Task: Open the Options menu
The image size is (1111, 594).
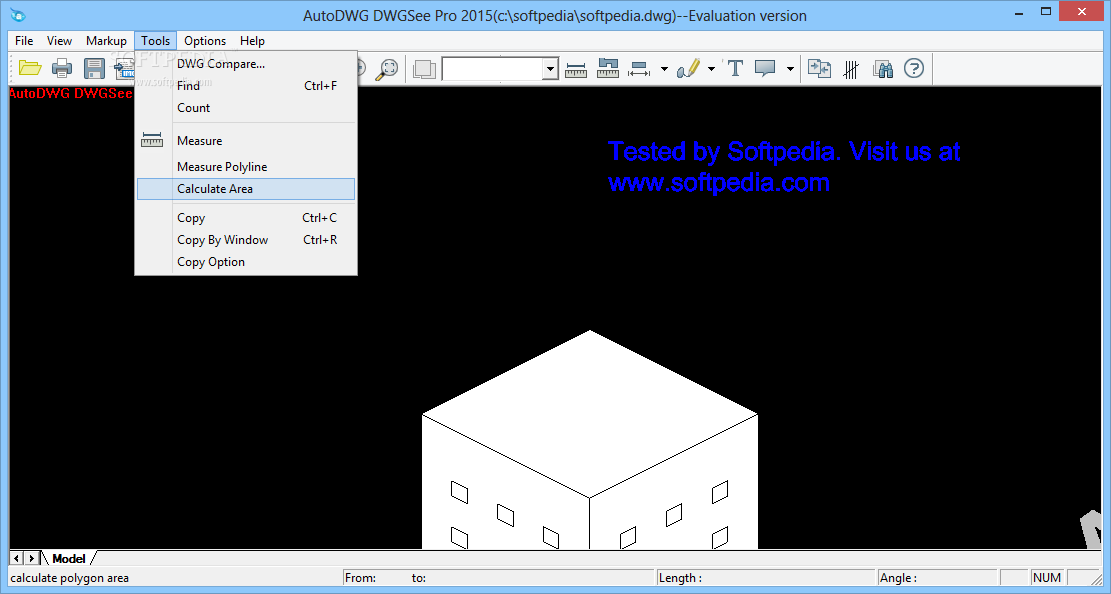Action: coord(205,40)
